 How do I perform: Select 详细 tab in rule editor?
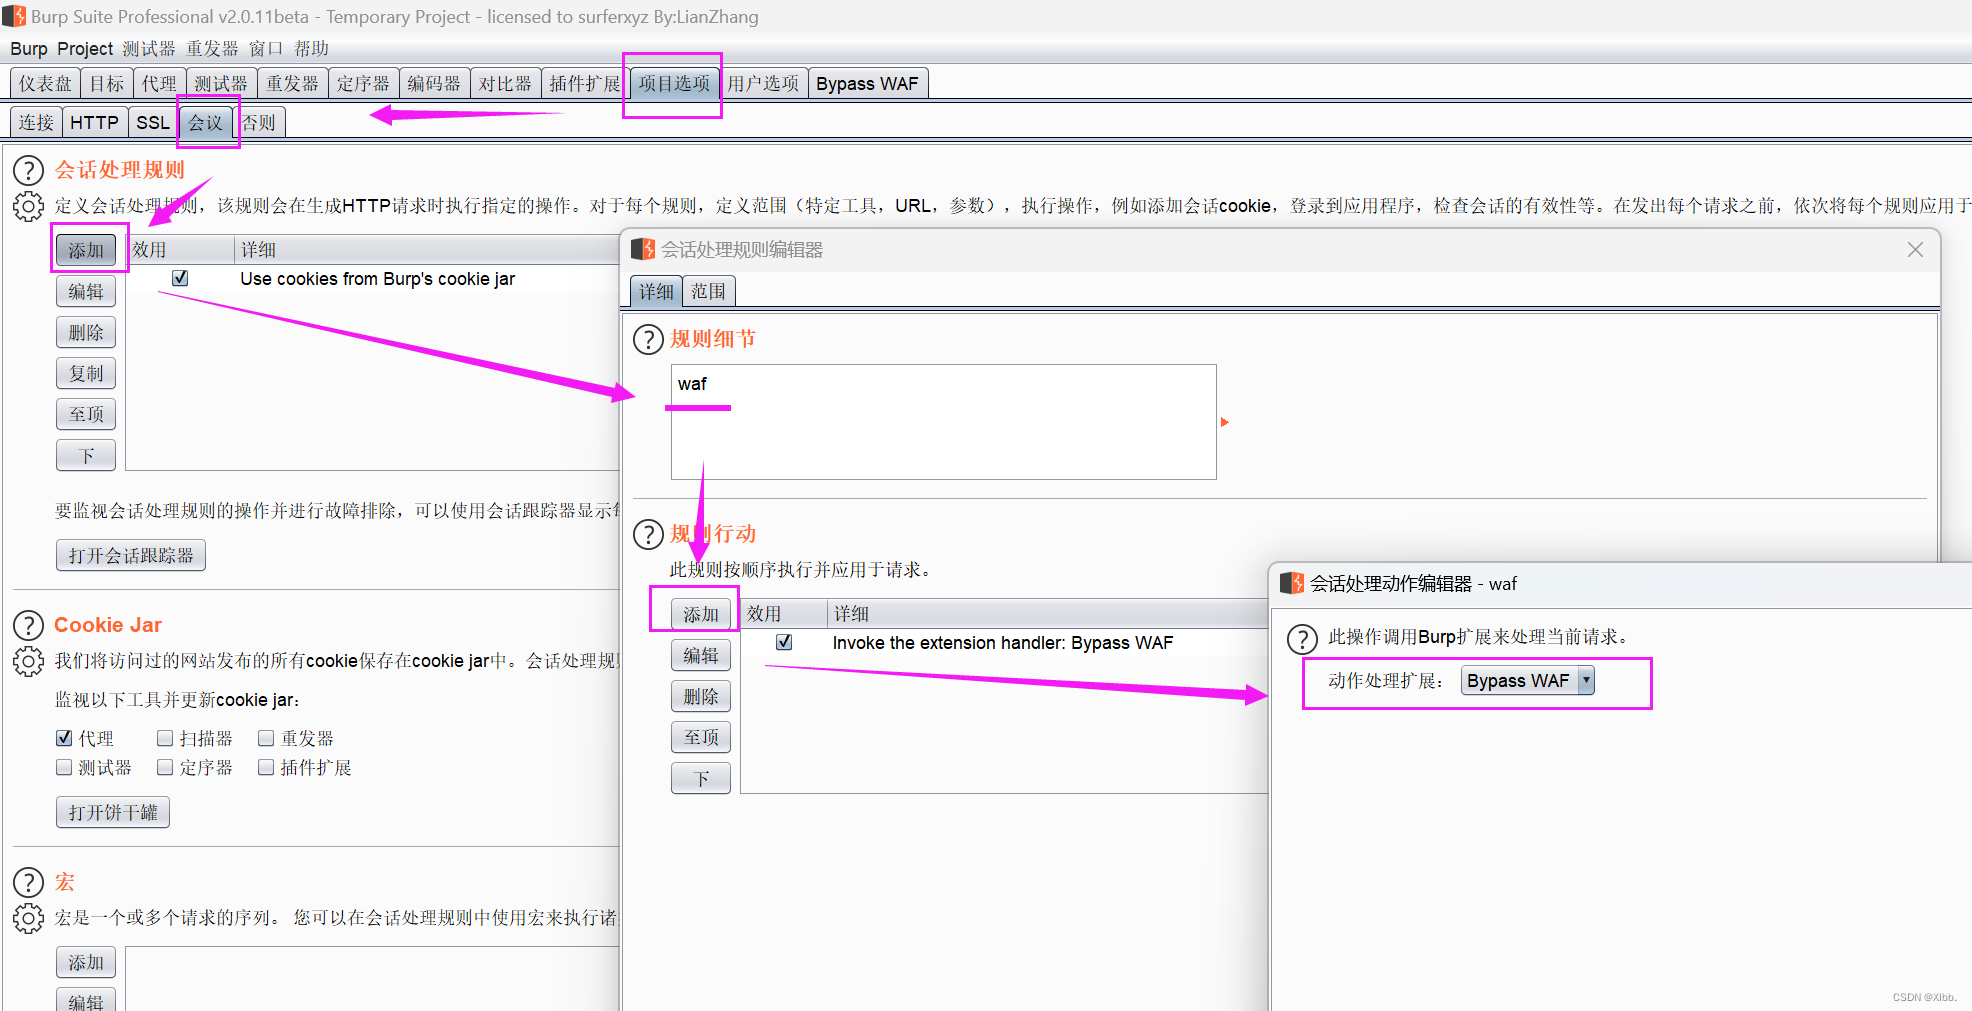tap(656, 291)
